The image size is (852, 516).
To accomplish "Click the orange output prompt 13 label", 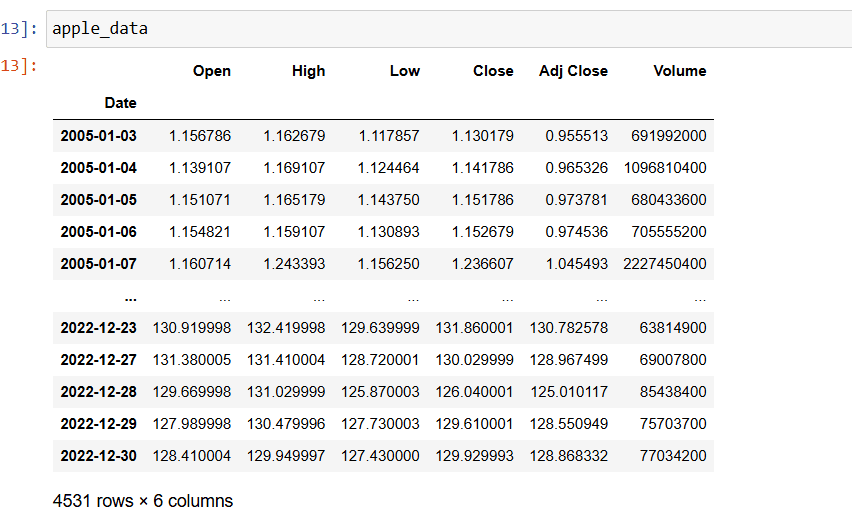I will 19,66.
